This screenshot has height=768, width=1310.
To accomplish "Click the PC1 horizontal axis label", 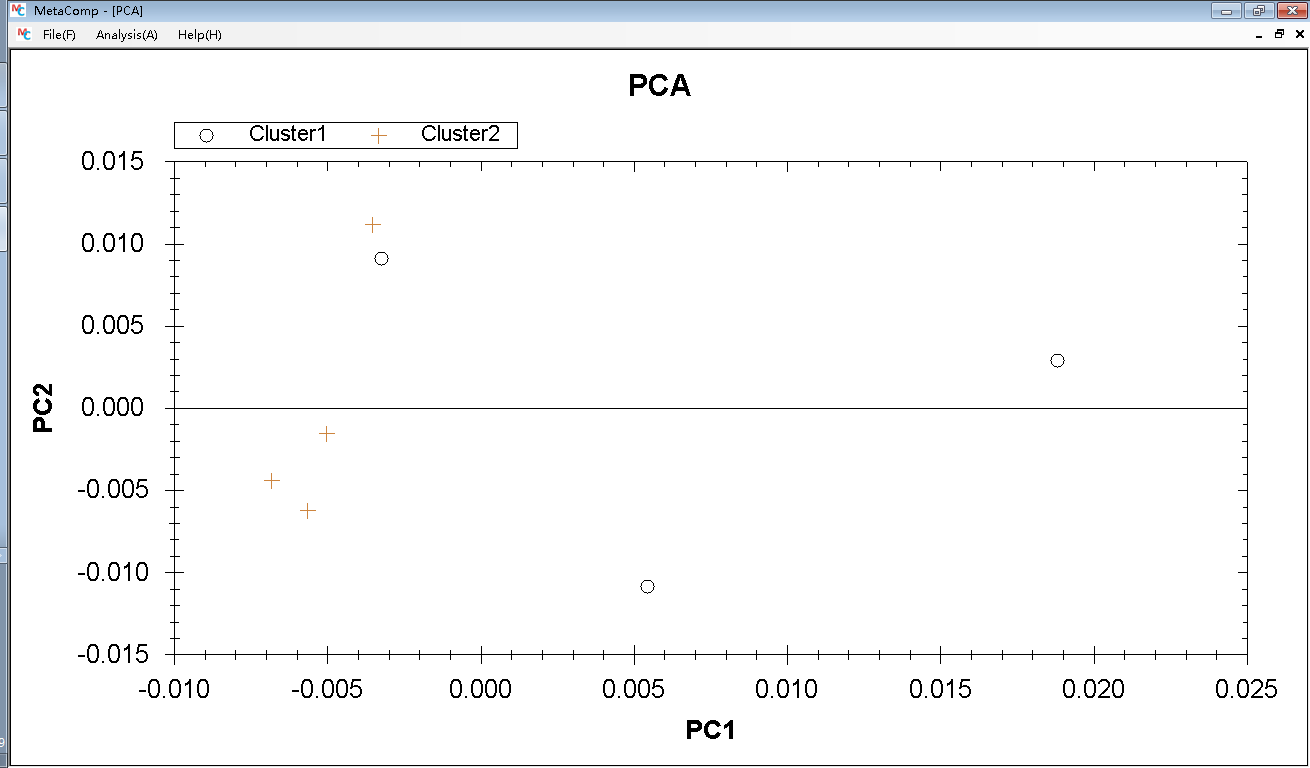I will click(710, 730).
